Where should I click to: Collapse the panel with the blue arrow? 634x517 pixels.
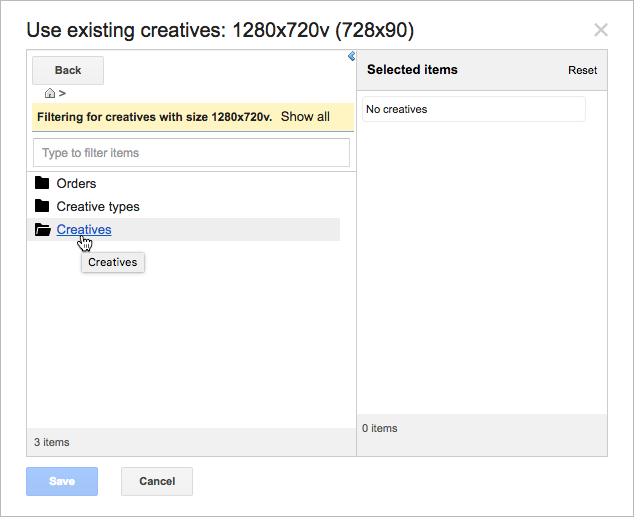tap(351, 56)
